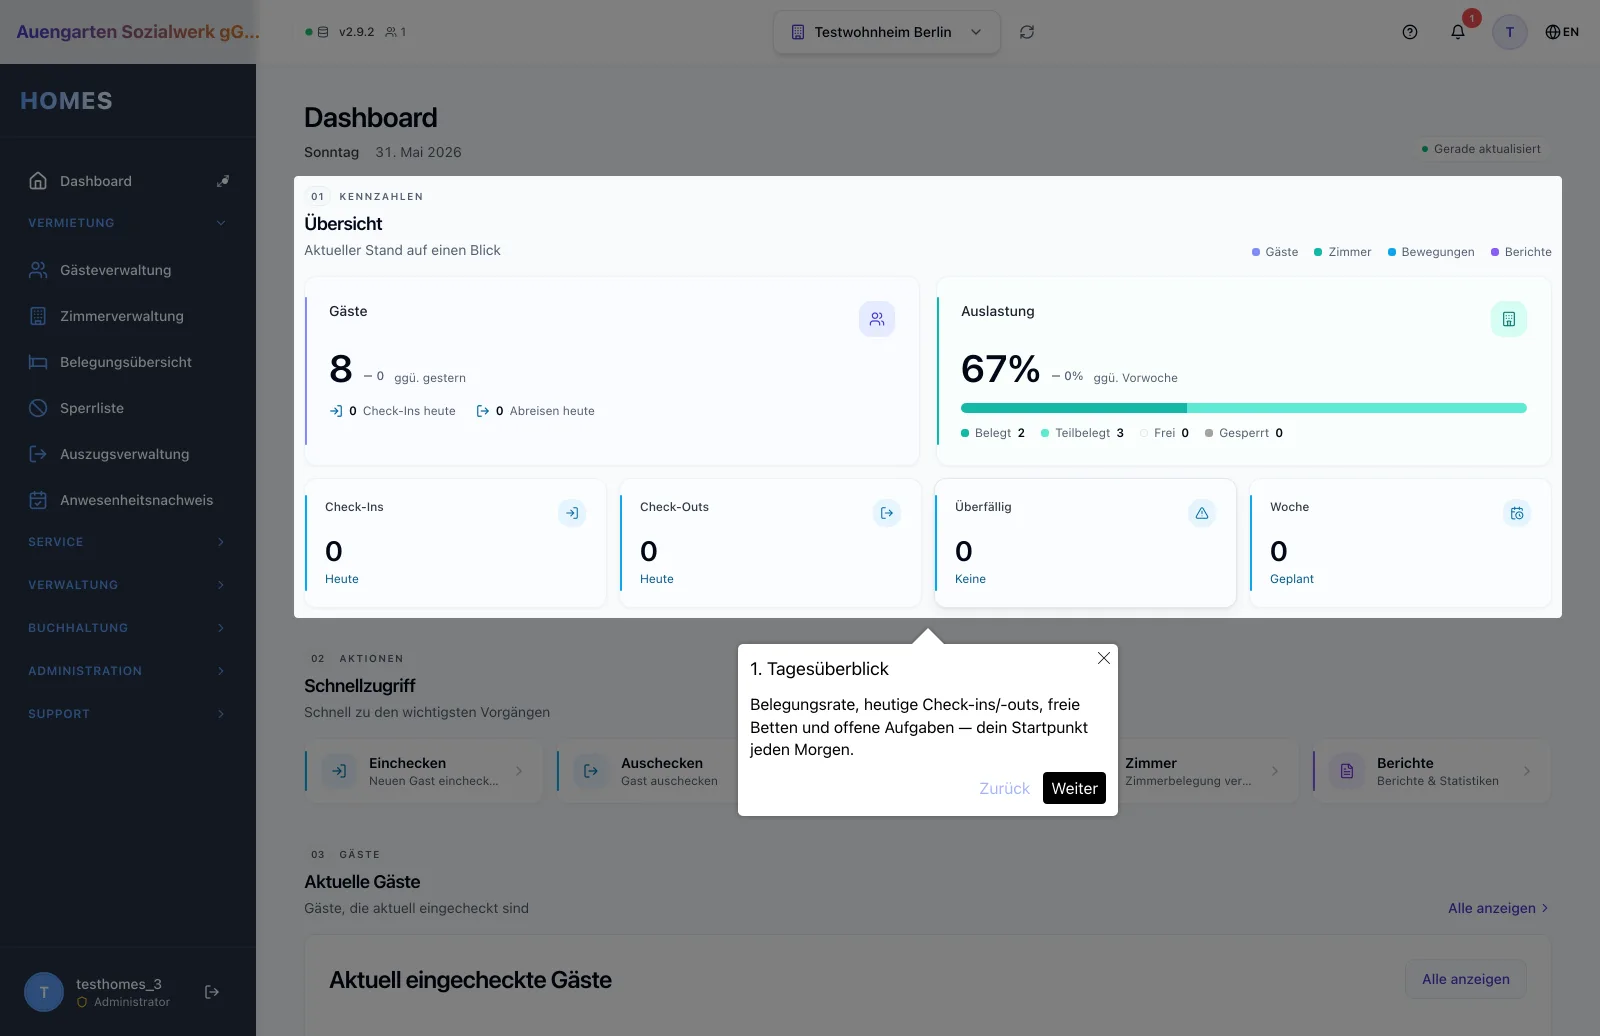The height and width of the screenshot is (1036, 1600).
Task: Click the Auslastung occupancy progress bar
Action: point(1244,408)
